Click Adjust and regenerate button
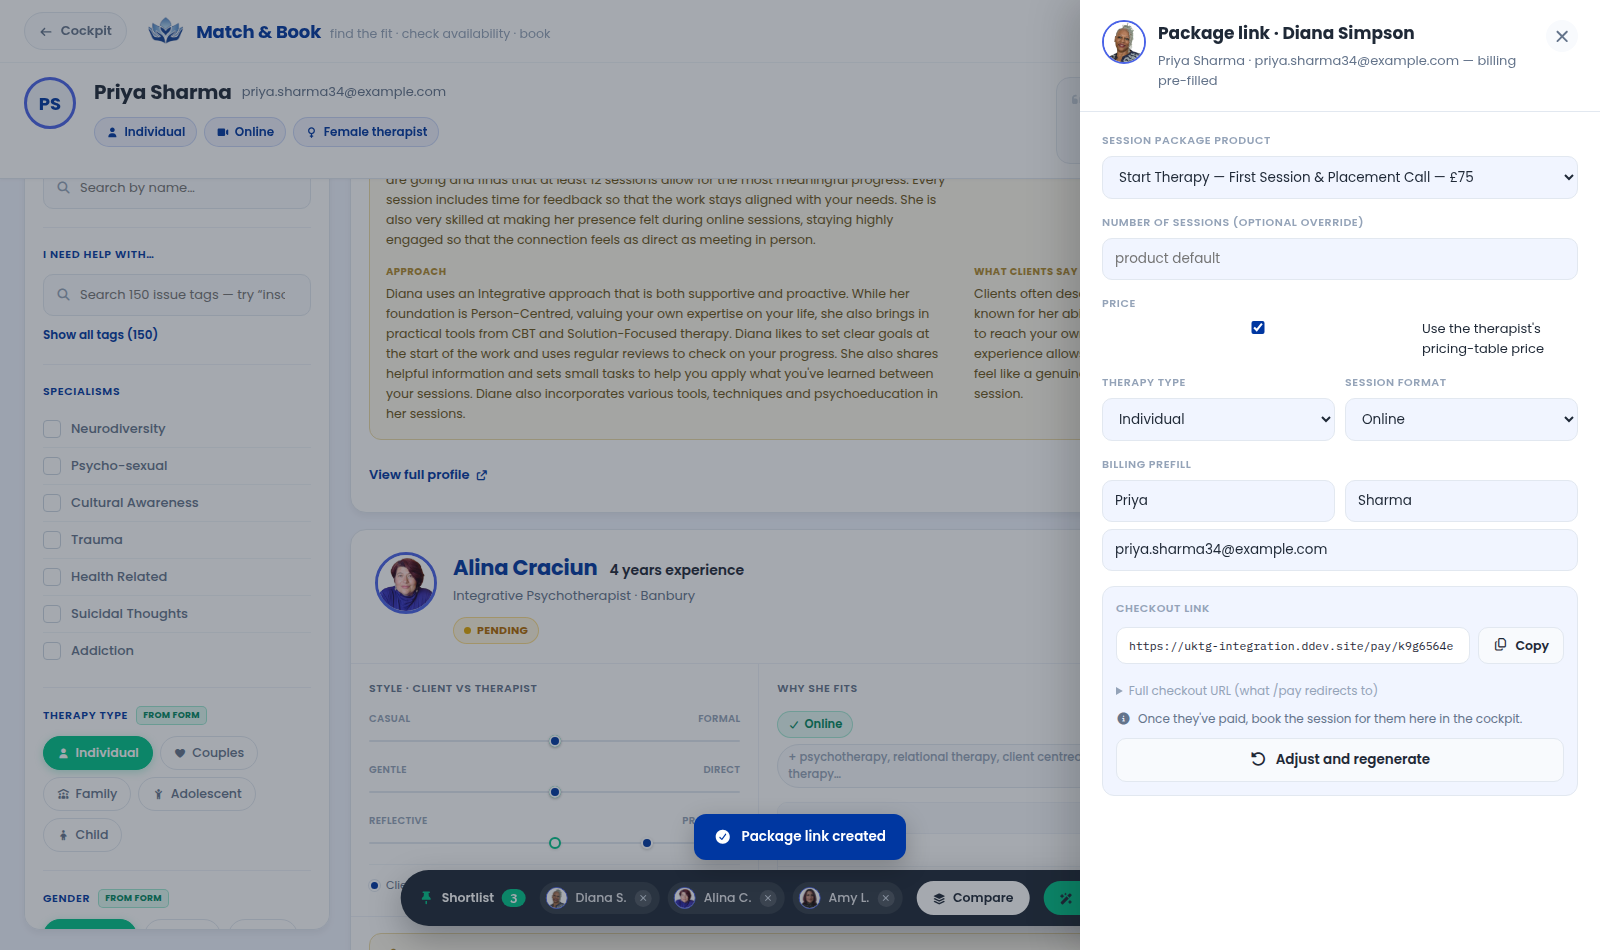Image resolution: width=1600 pixels, height=950 pixels. 1340,760
